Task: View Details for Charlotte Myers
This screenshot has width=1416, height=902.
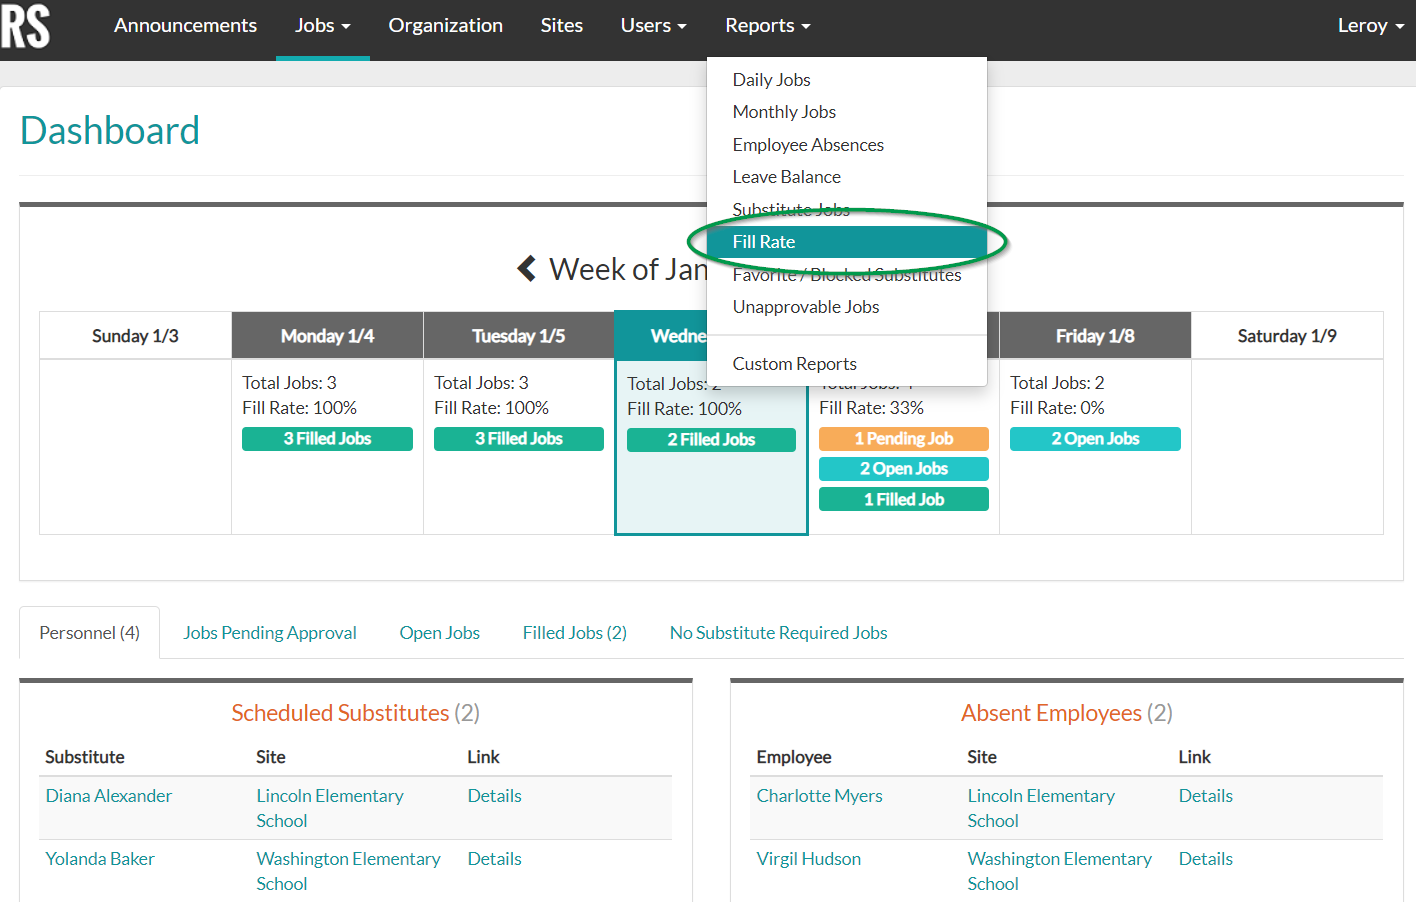Action: 1206,796
